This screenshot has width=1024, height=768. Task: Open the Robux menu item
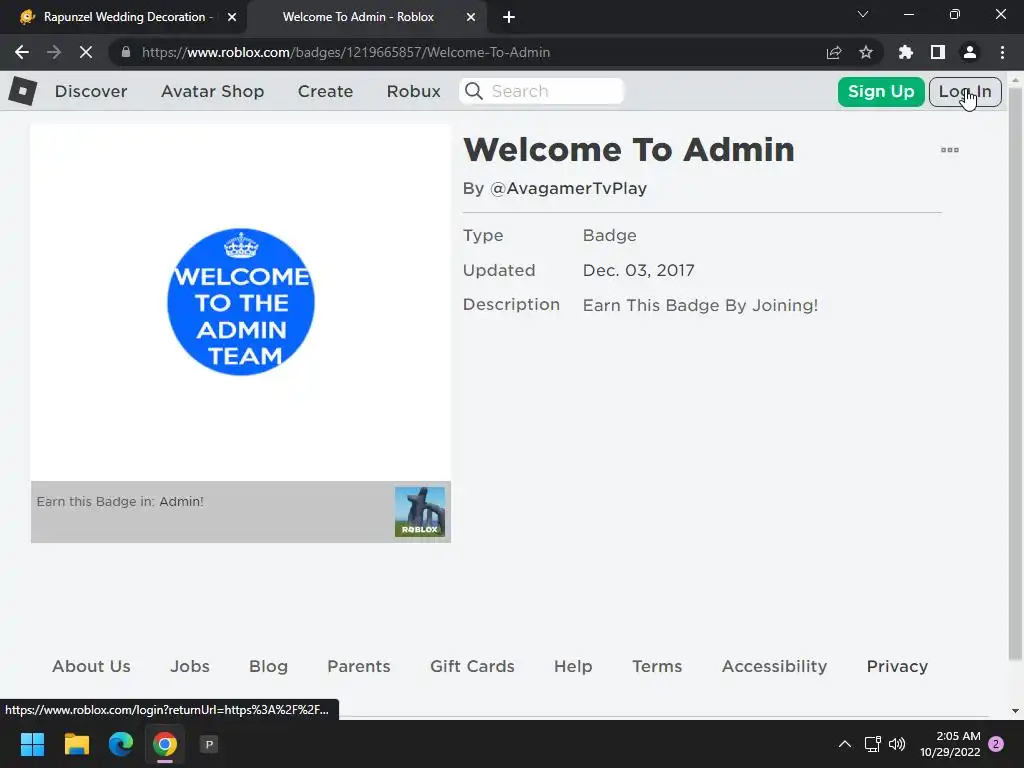[x=413, y=91]
